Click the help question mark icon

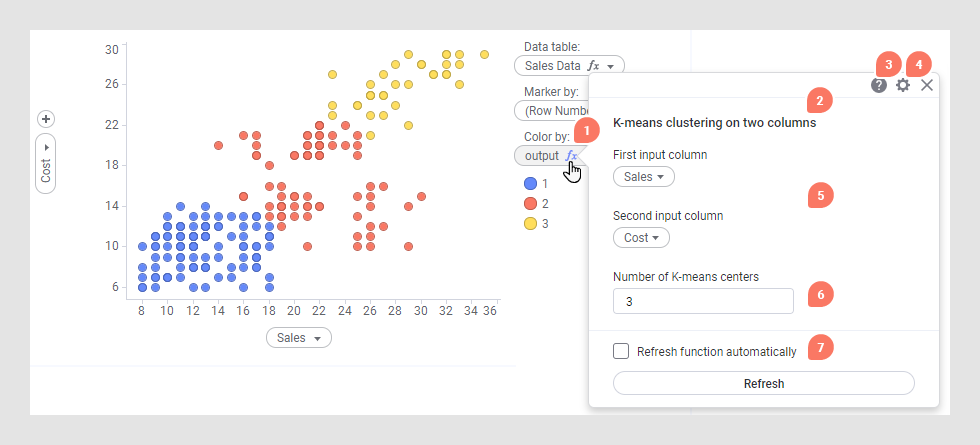click(879, 86)
